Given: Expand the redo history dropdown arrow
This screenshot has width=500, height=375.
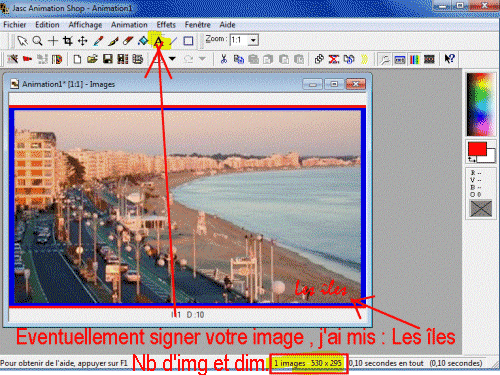Looking at the screenshot, I should (x=202, y=59).
